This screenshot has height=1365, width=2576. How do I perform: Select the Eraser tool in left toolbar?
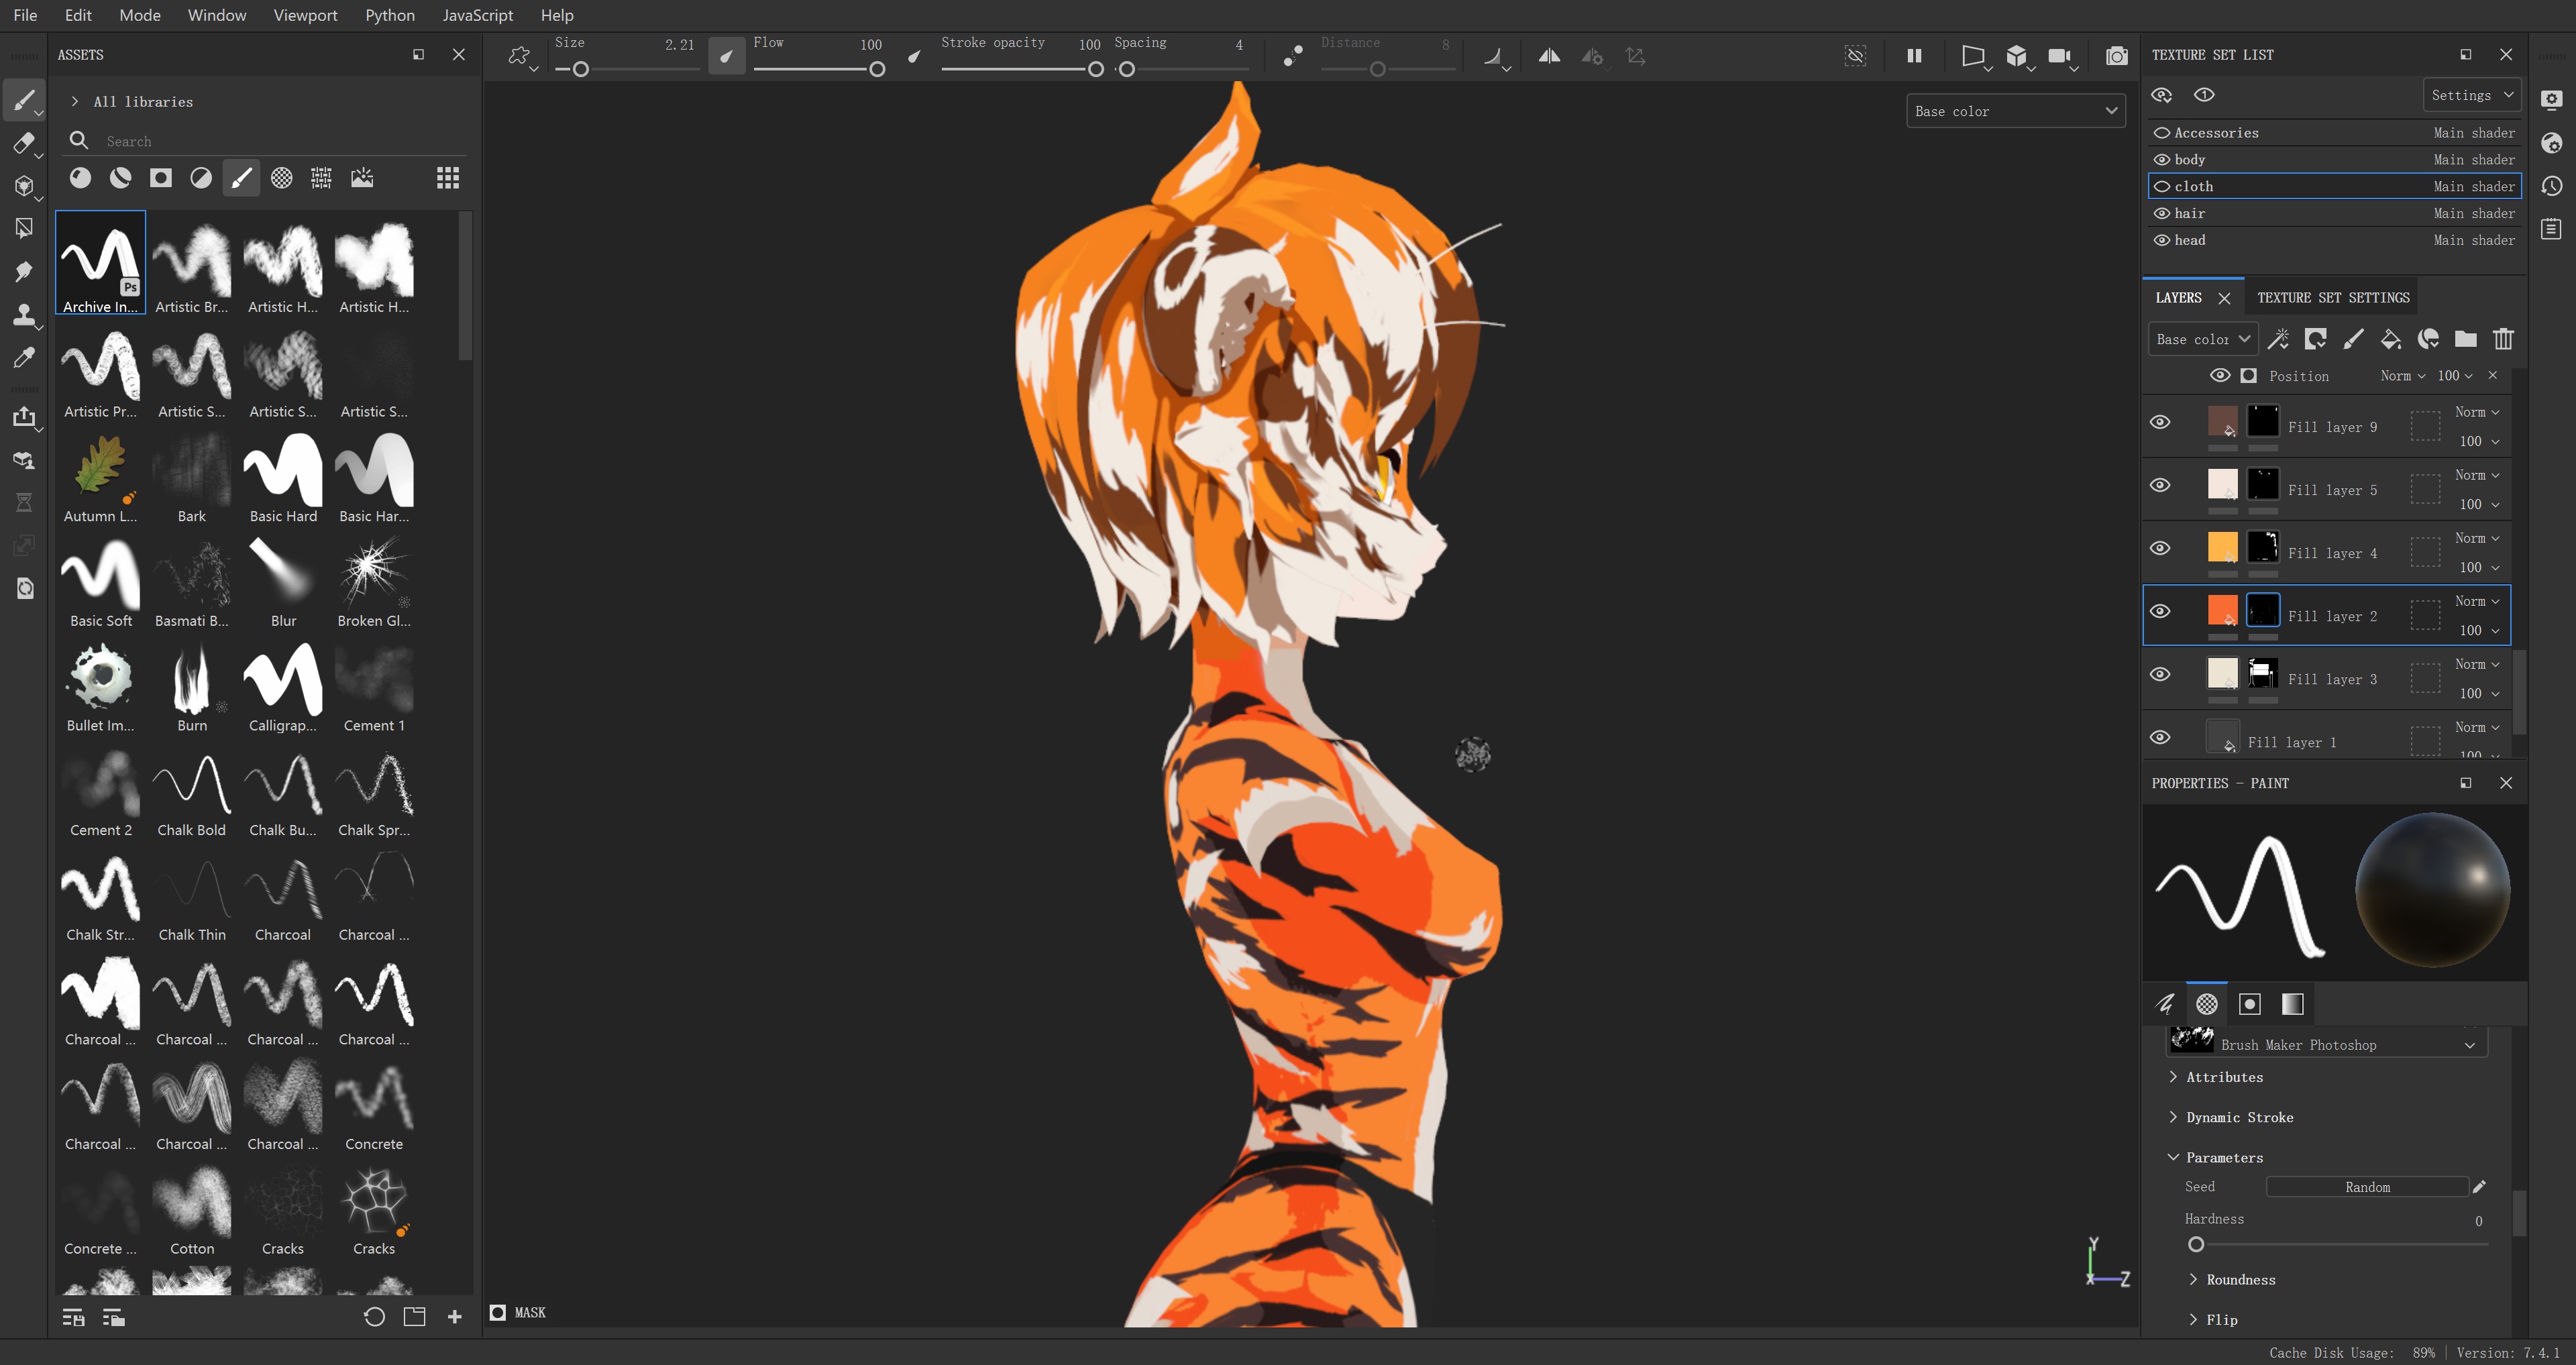click(x=24, y=143)
